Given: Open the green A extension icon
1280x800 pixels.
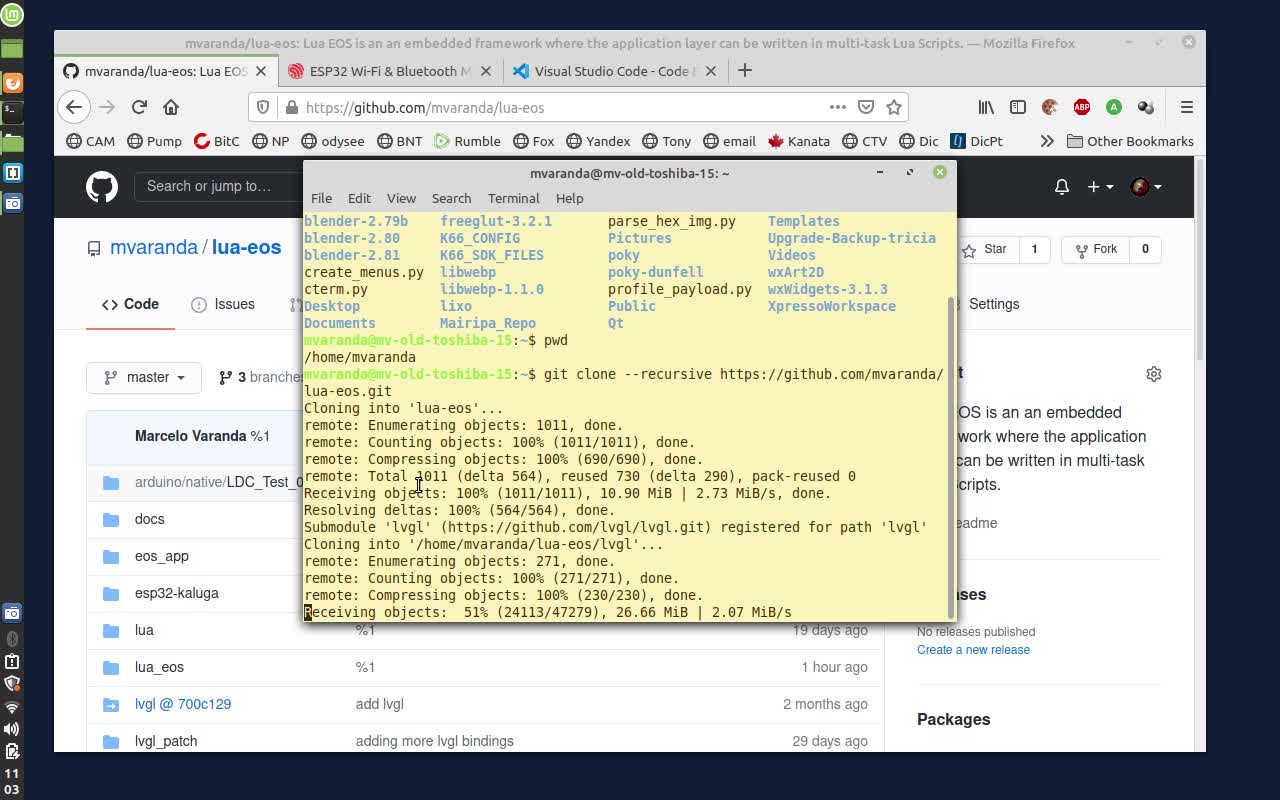Looking at the screenshot, I should point(1114,107).
